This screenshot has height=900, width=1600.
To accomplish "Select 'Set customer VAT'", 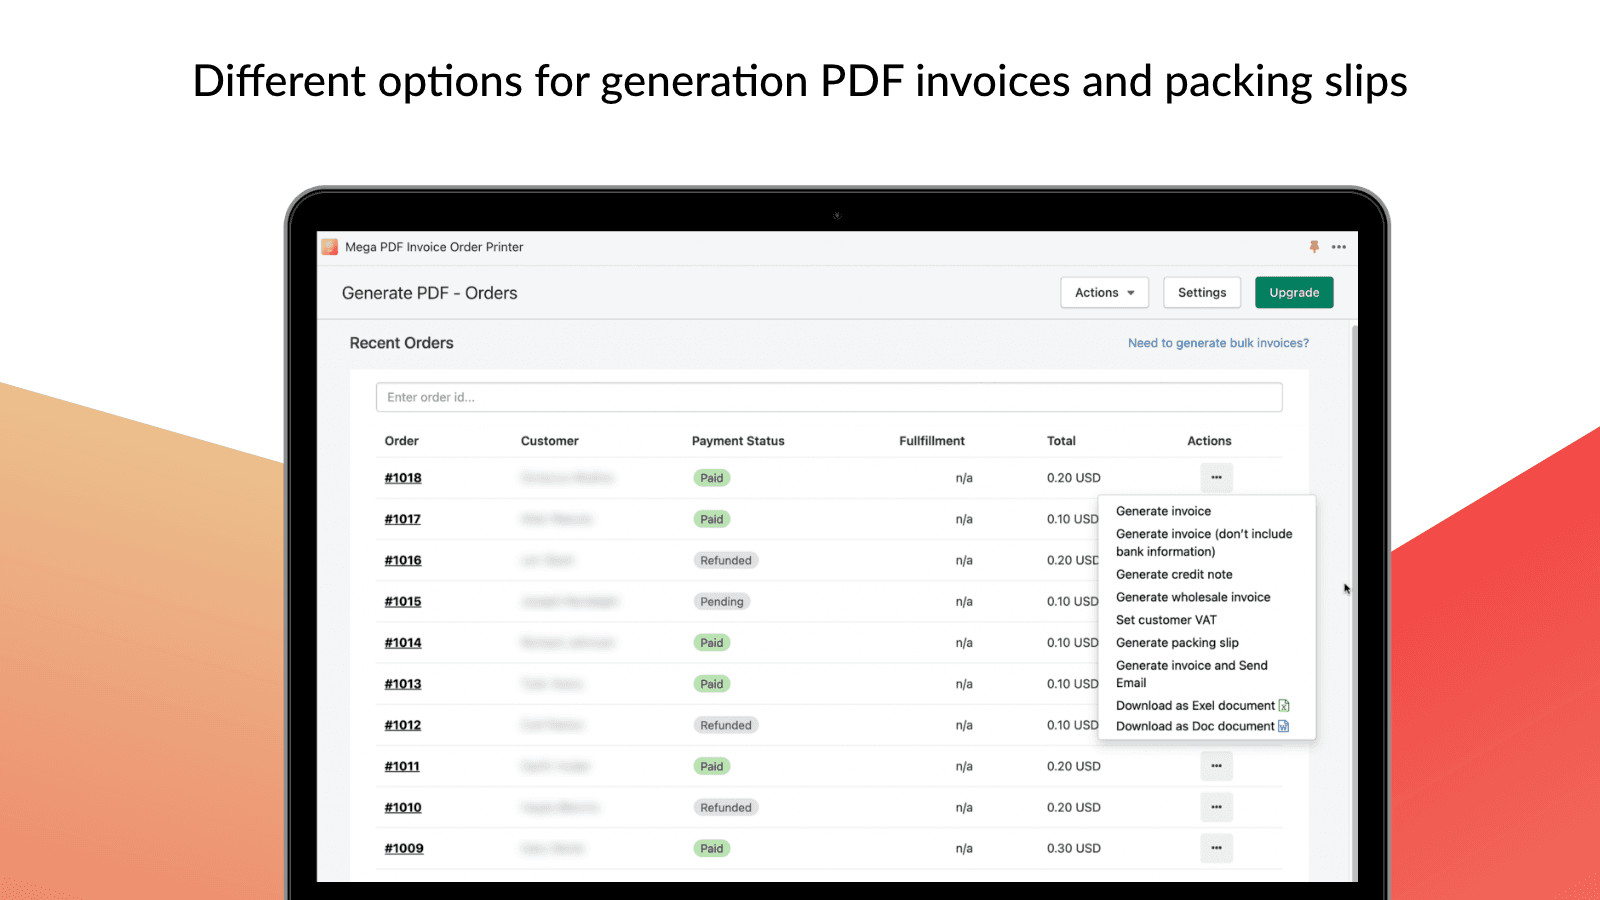I will point(1166,619).
